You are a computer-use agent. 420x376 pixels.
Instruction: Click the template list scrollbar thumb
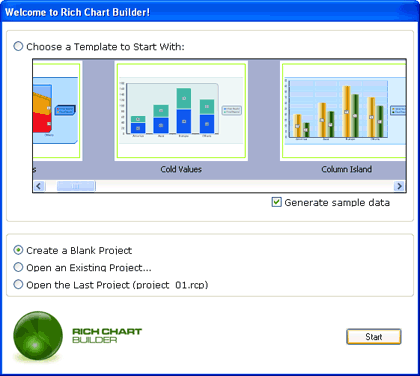click(76, 186)
